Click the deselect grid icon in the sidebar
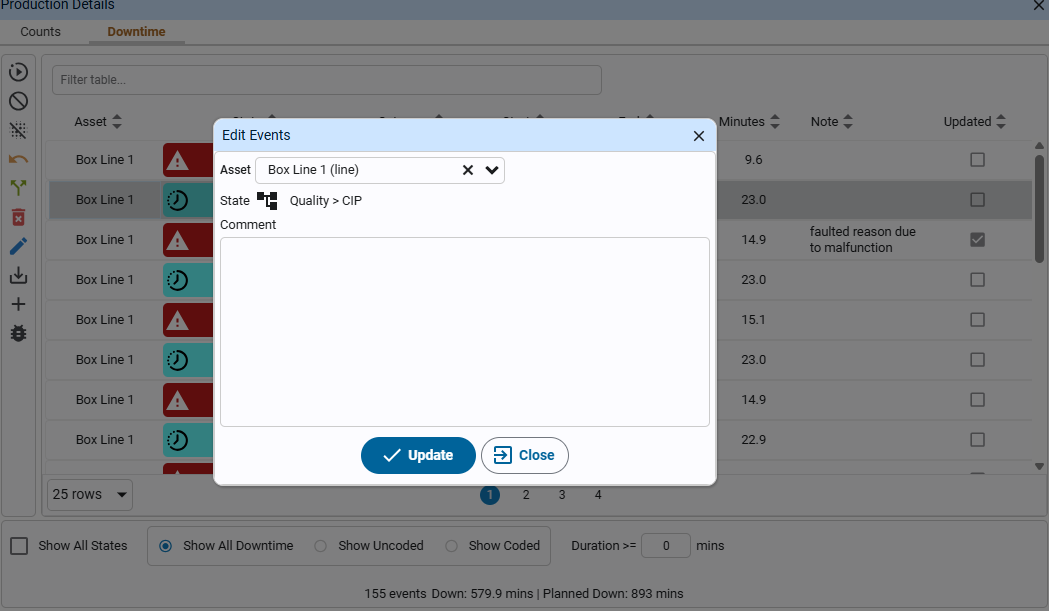Viewport: 1049px width, 611px height. [18, 130]
